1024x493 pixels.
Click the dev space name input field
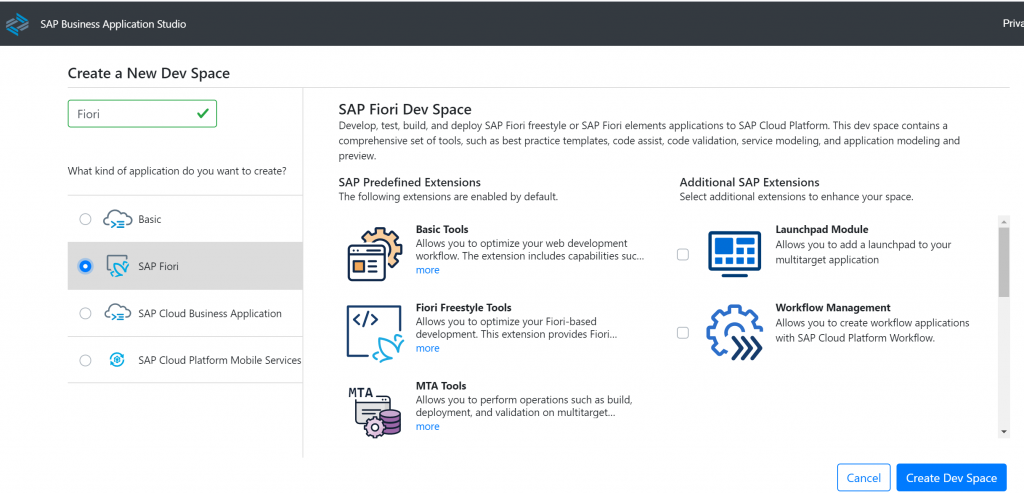(142, 114)
